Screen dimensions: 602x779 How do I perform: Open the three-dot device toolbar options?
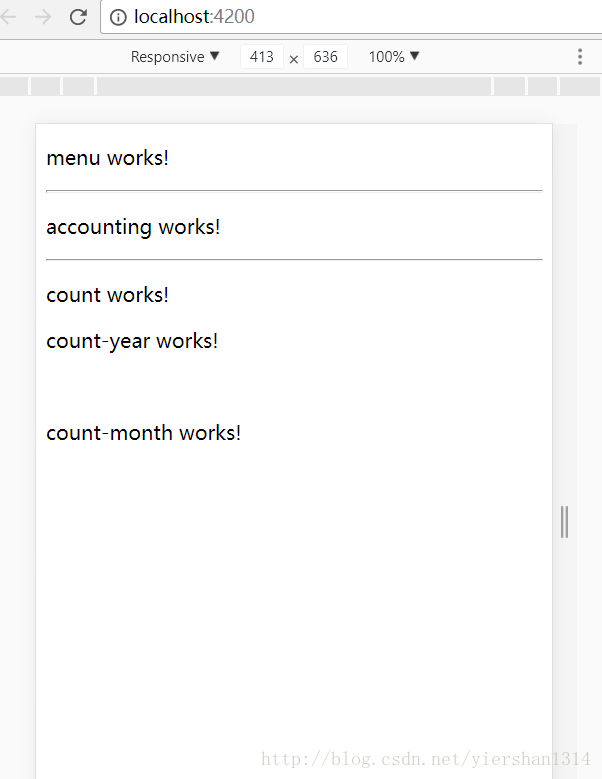tap(580, 57)
